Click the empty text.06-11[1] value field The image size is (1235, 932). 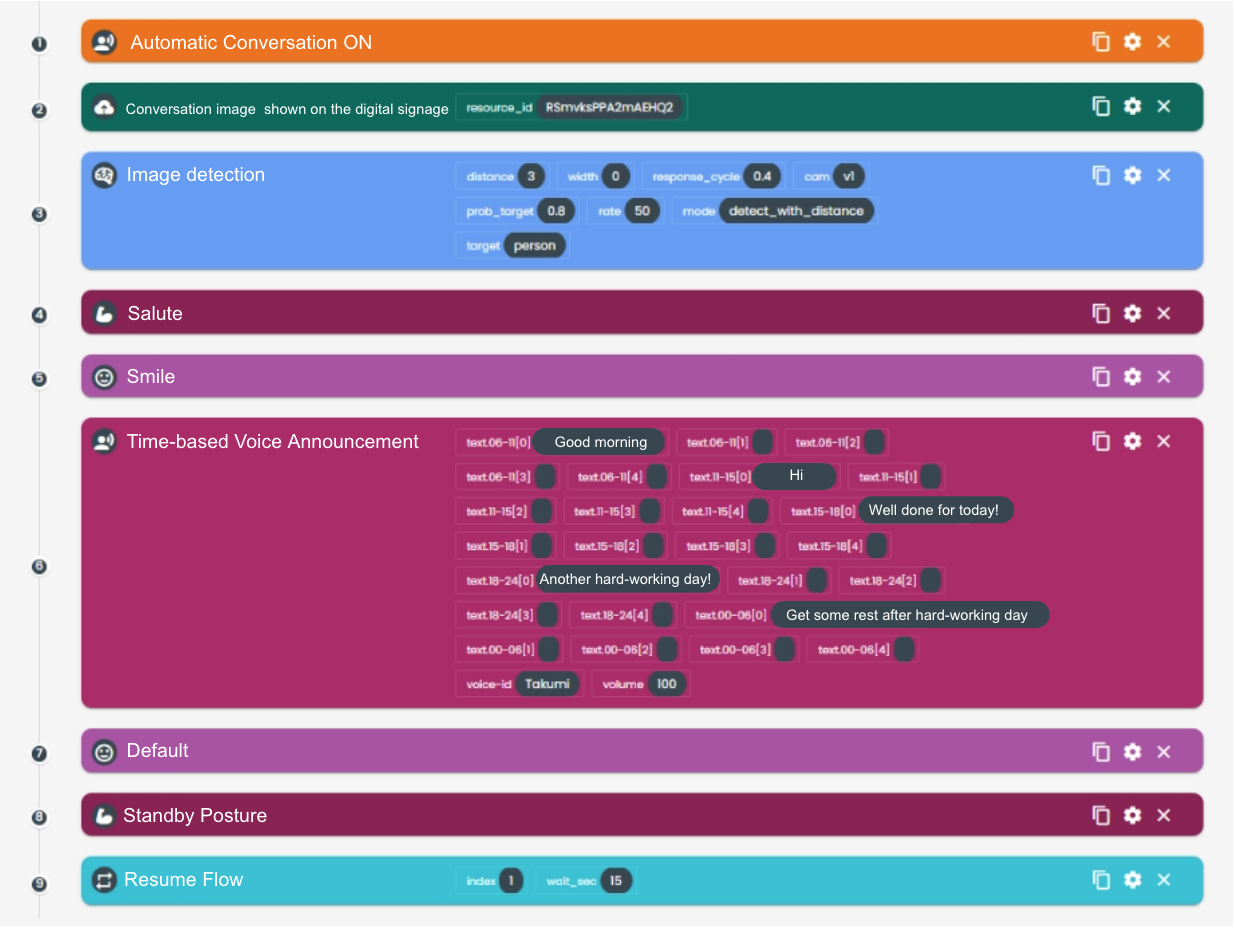pyautogui.click(x=763, y=442)
